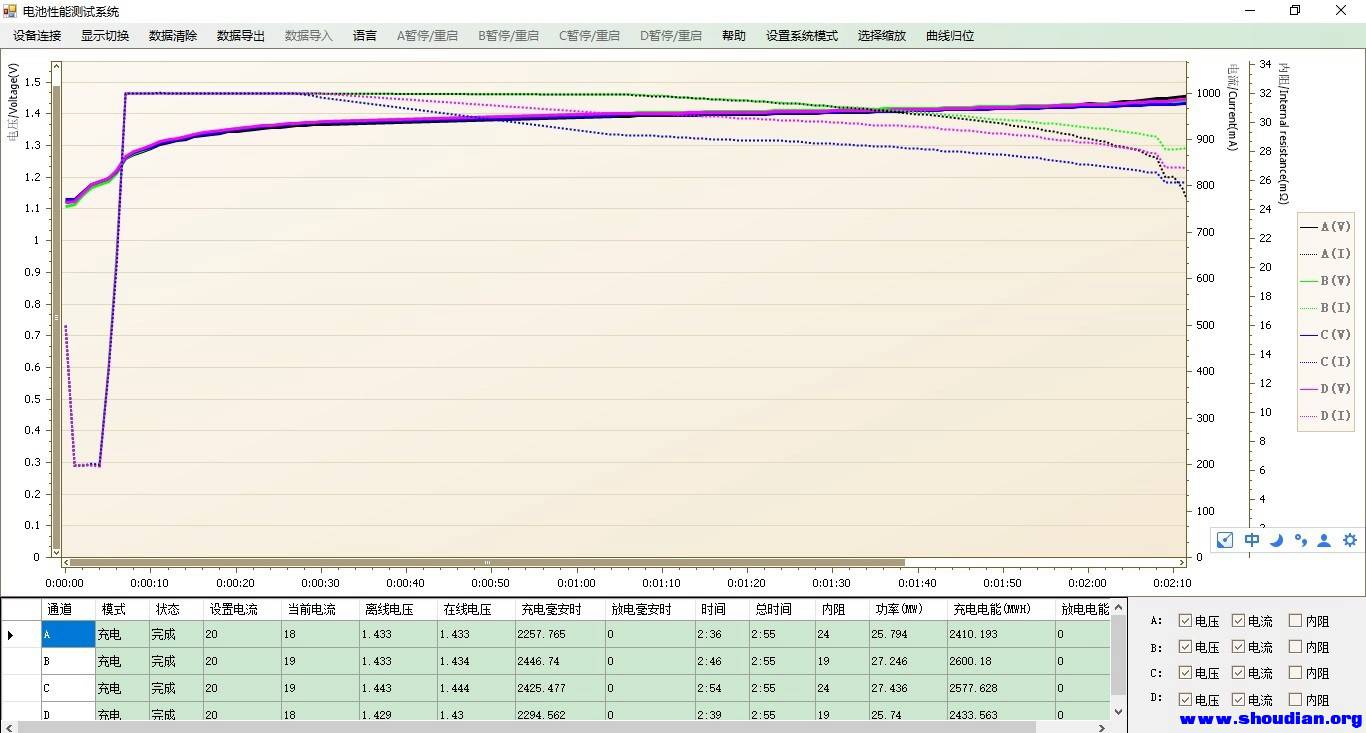Click the 2:46 time cell

tap(723, 661)
